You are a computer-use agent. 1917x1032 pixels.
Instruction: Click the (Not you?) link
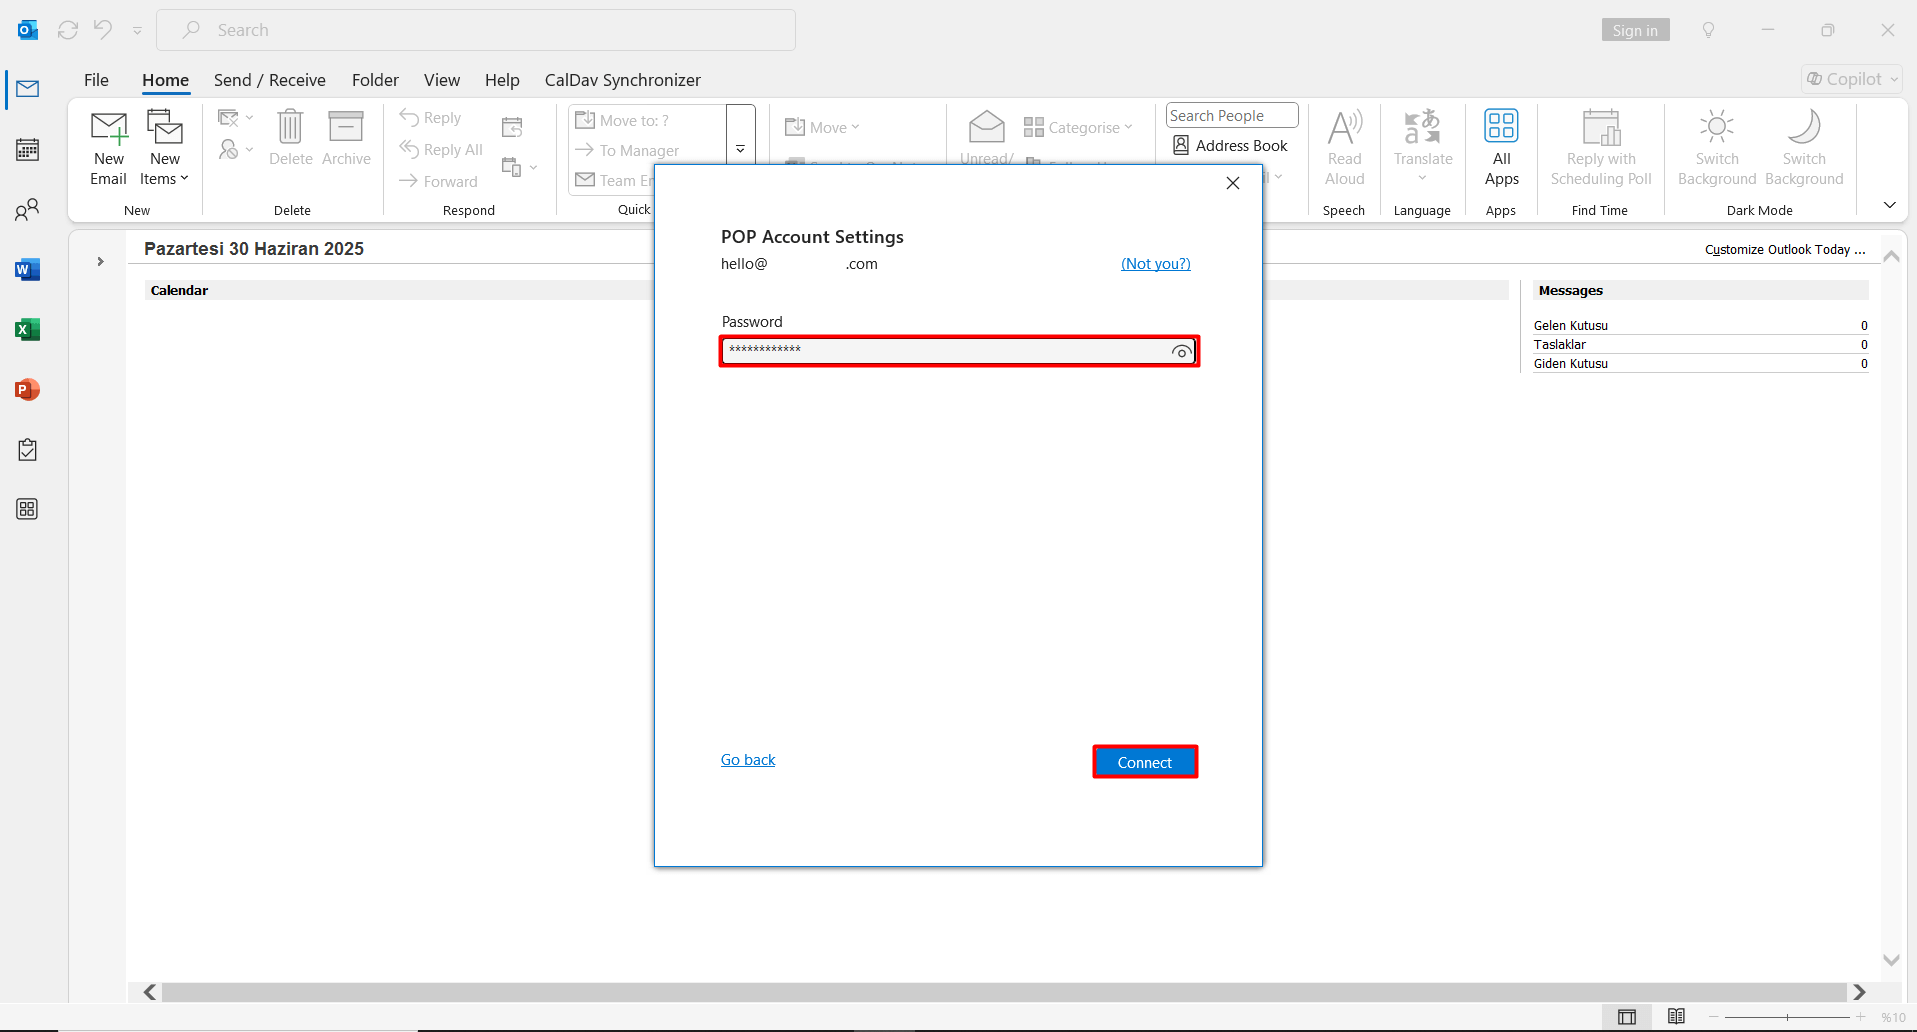pos(1156,264)
